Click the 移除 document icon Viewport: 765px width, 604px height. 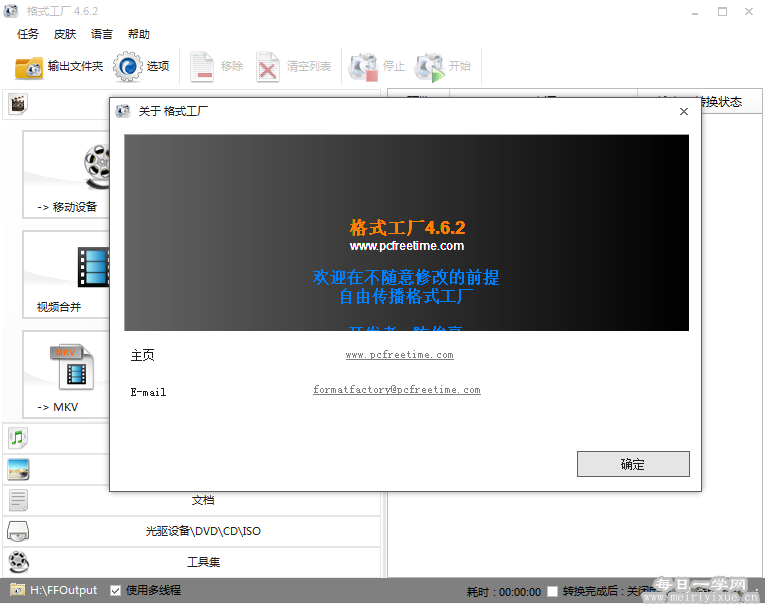(x=202, y=66)
